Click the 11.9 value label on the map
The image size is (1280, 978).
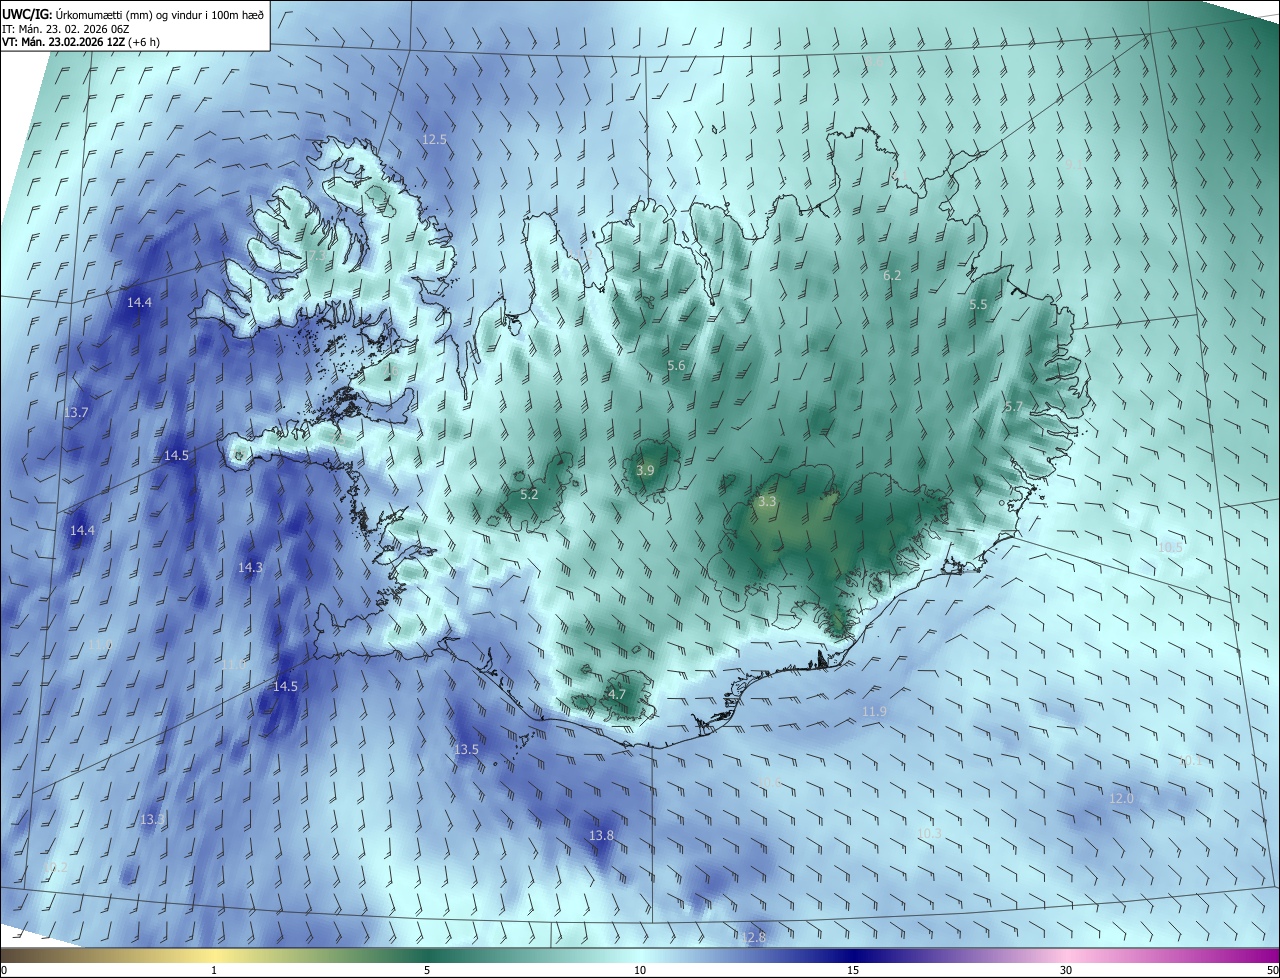click(874, 711)
